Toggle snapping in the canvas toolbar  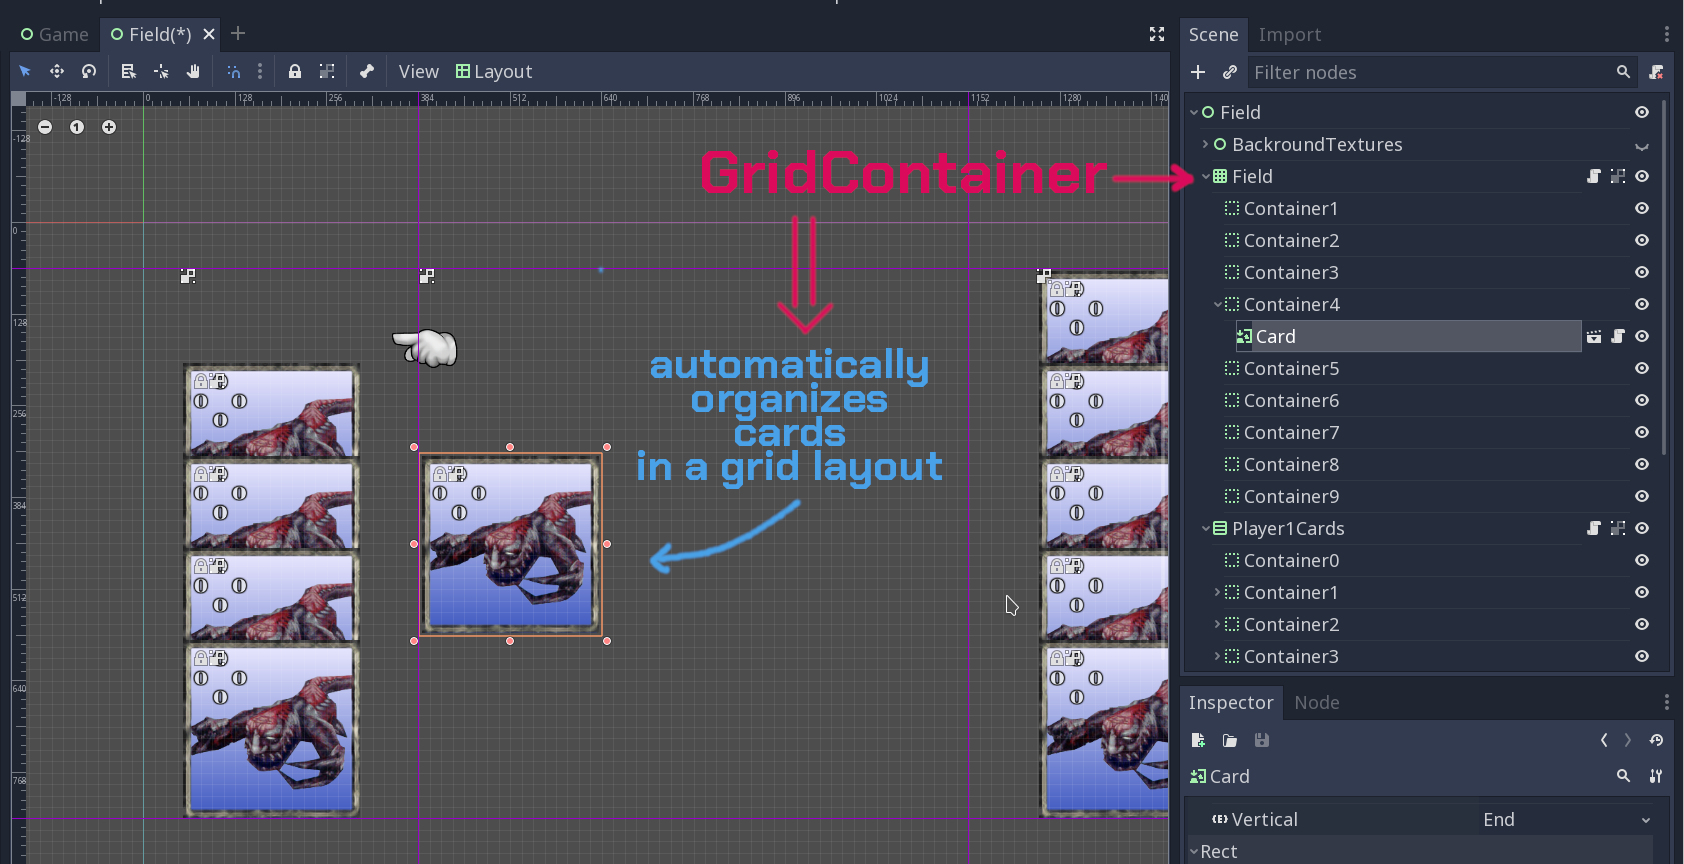(233, 71)
